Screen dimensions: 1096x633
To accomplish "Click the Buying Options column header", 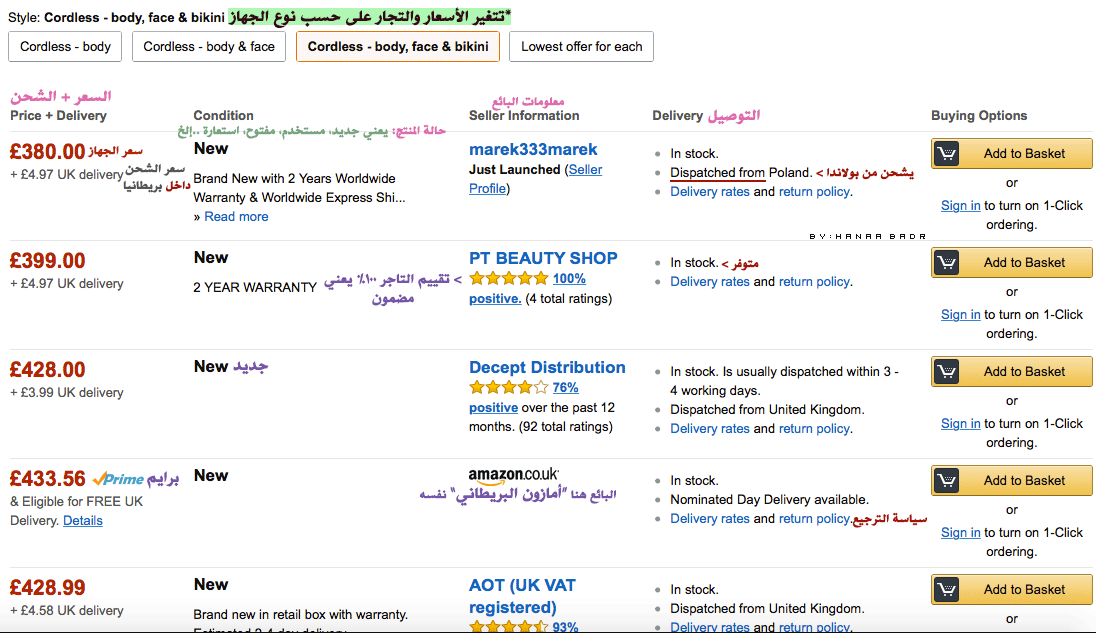I will click(979, 116).
